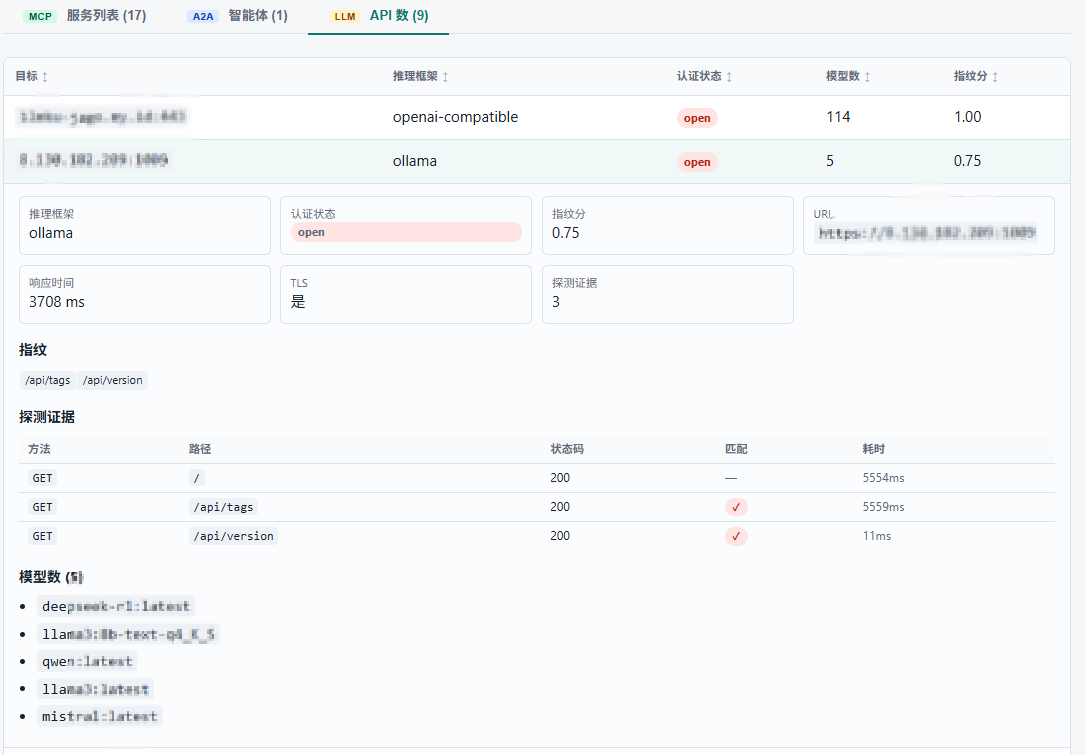This screenshot has height=755, width=1086.
Task: Collapse the ollama table row
Action: click(537, 161)
